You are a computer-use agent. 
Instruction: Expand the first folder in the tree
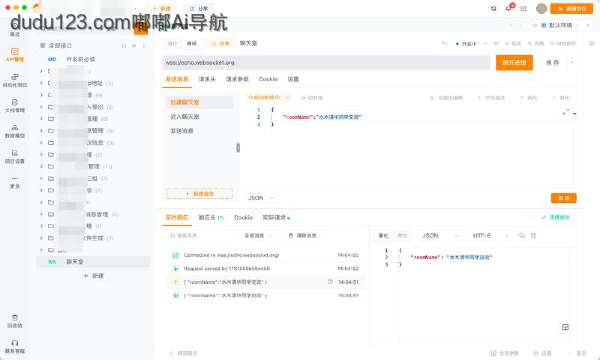41,71
